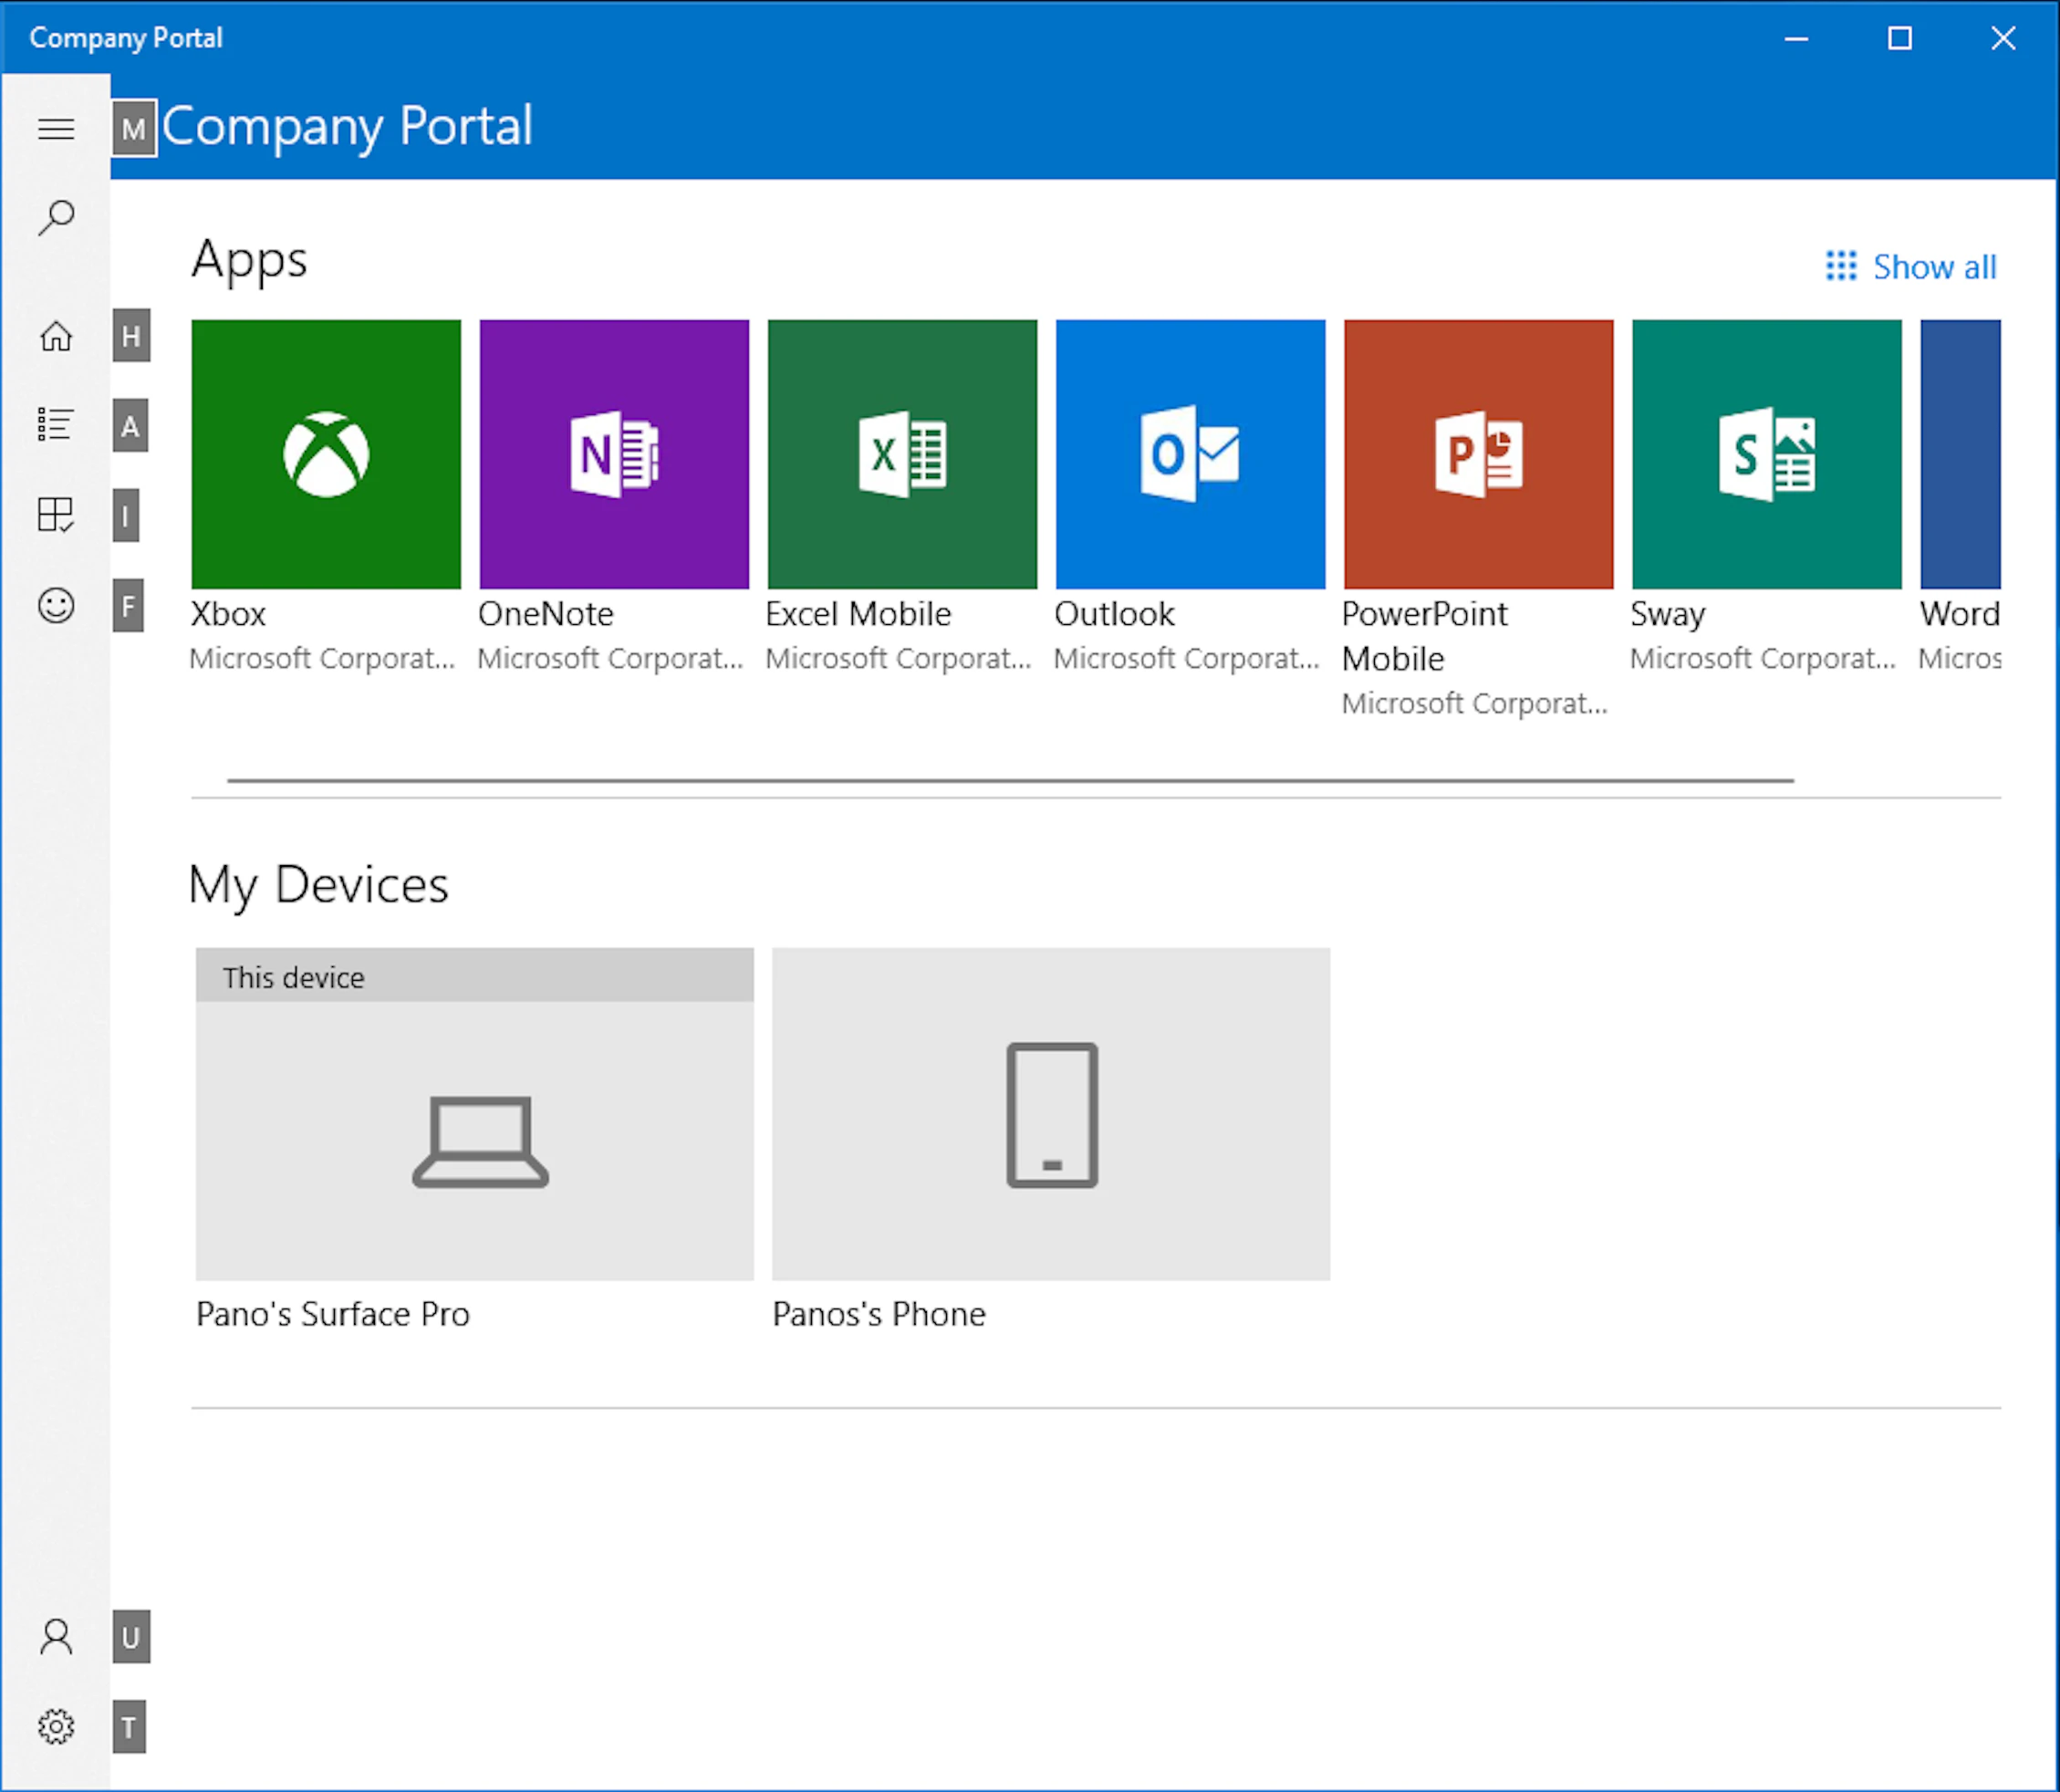This screenshot has width=2060, height=1792.
Task: Select Panos's Phone device
Action: 1050,1113
